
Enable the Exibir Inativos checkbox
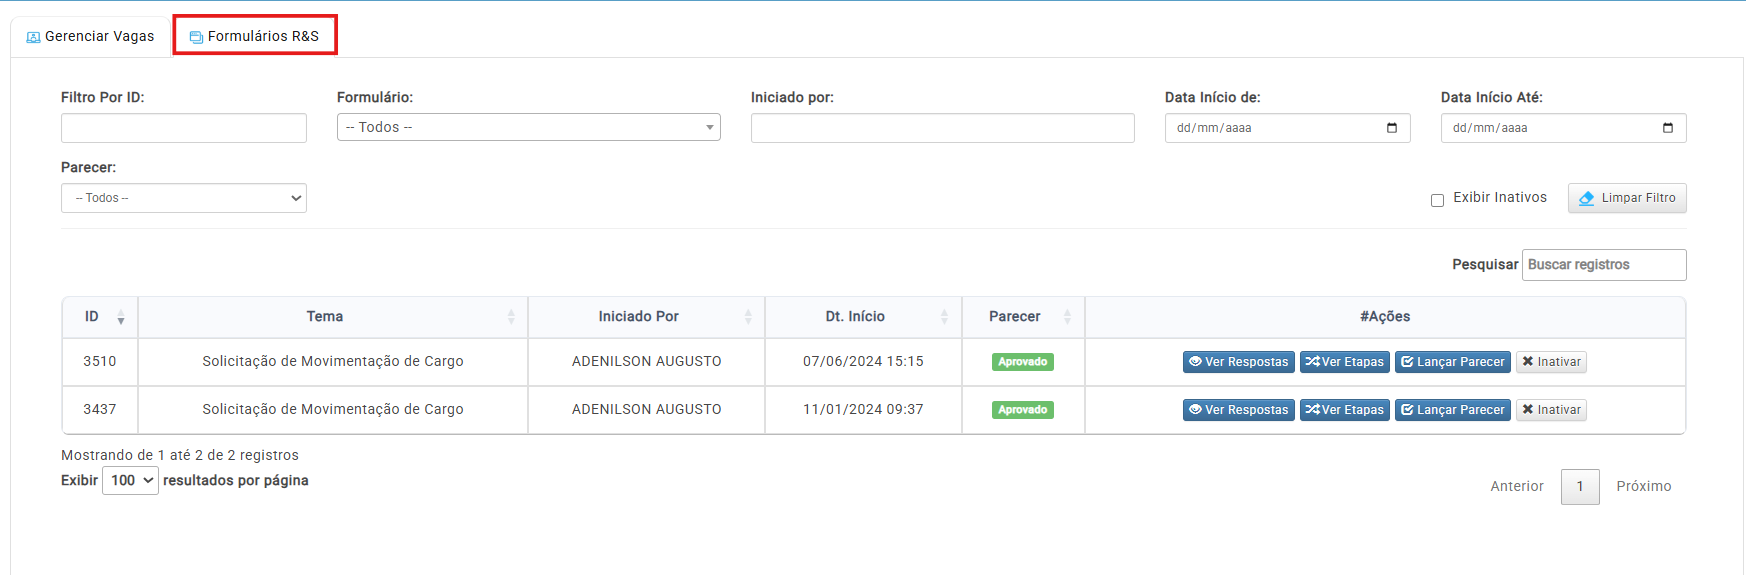click(x=1437, y=200)
